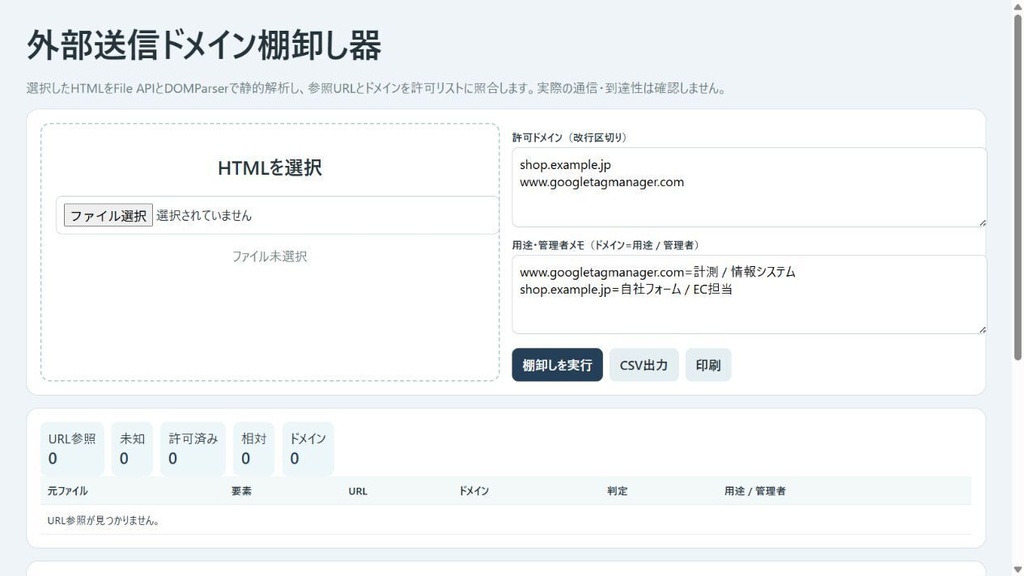Click the ドメイン column header in table
Viewport: 1024px width, 576px height.
click(473, 491)
